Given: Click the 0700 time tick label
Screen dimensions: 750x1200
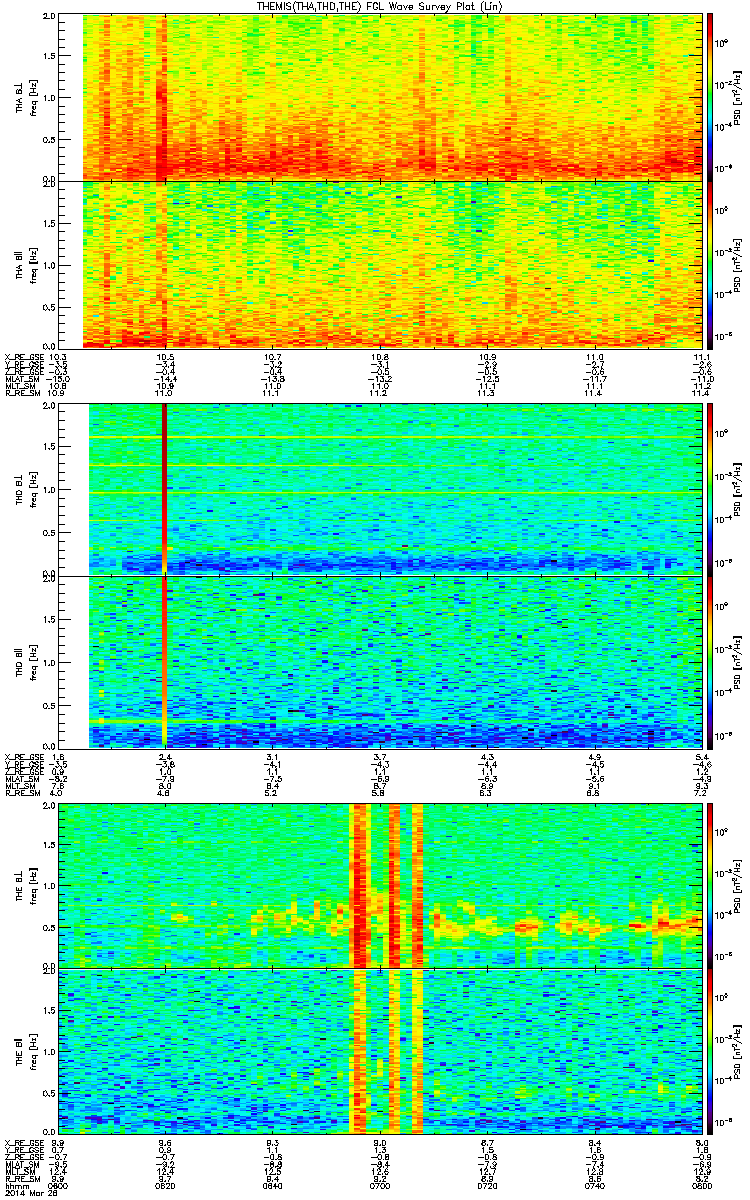Looking at the screenshot, I should coord(380,1184).
